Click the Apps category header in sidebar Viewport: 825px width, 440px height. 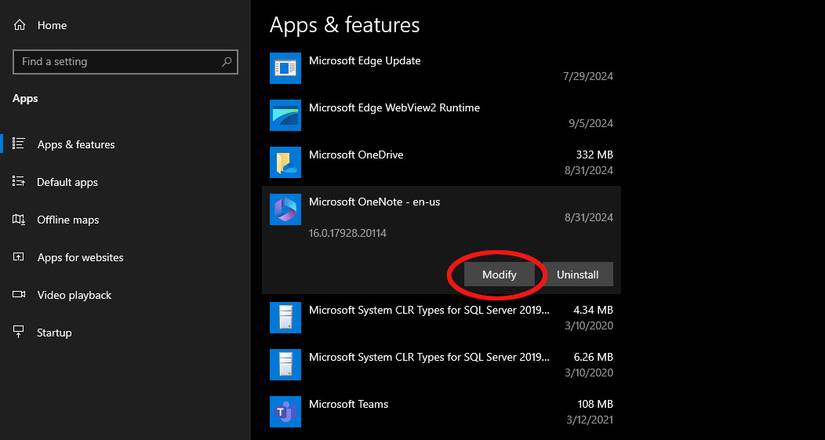click(25, 98)
